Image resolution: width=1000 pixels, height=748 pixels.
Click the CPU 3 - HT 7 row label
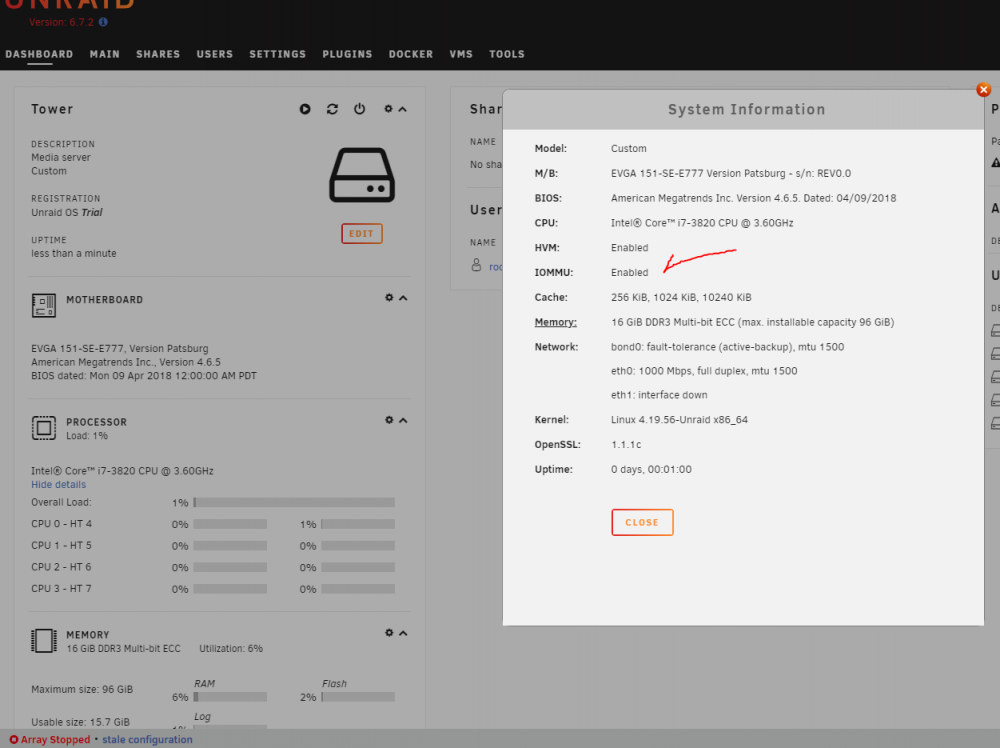(x=61, y=589)
